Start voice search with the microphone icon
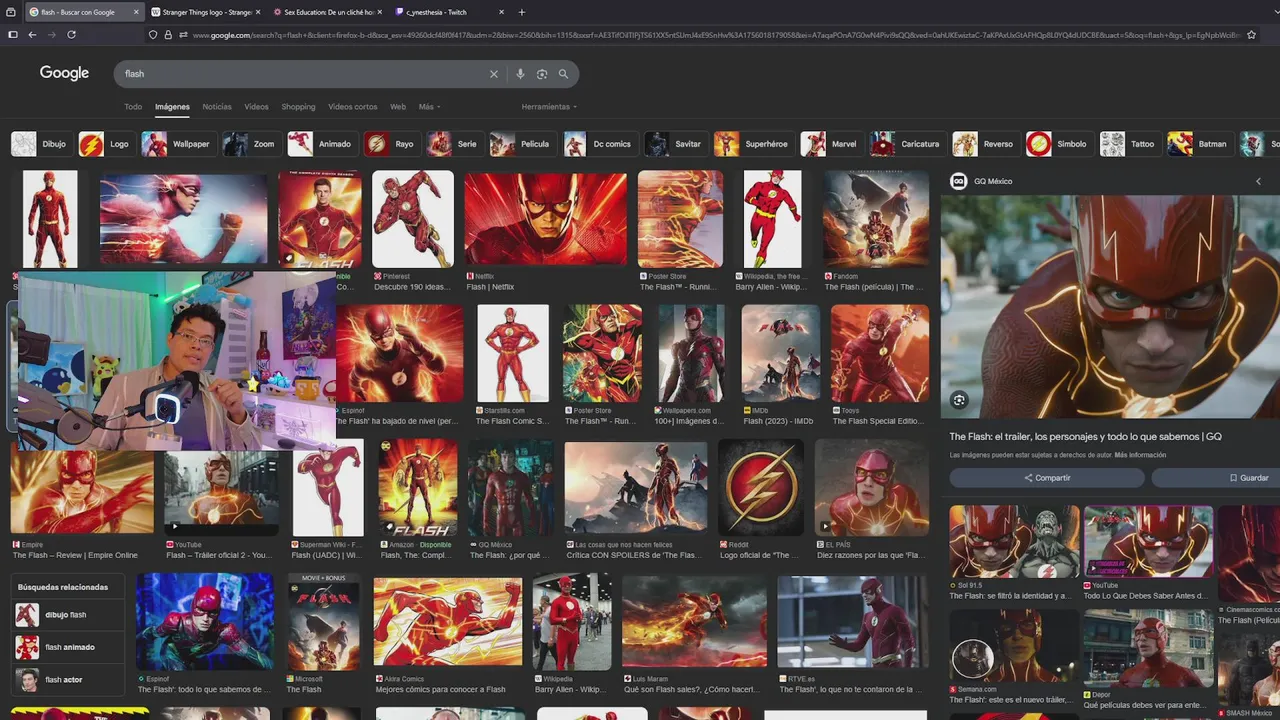 520,74
